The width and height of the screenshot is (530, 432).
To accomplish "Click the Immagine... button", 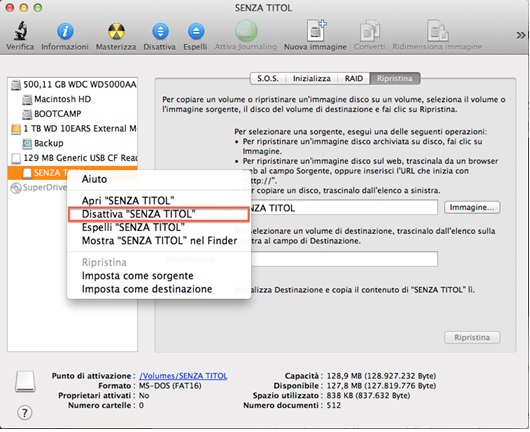I will (472, 207).
